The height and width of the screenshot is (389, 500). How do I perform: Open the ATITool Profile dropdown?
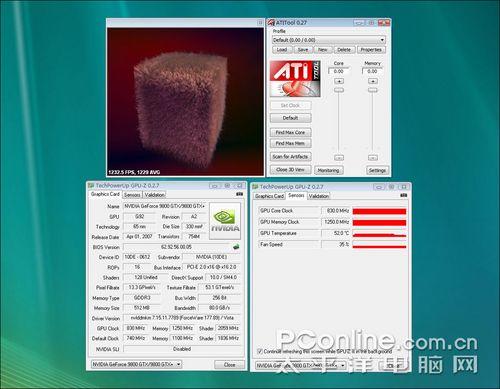click(329, 40)
